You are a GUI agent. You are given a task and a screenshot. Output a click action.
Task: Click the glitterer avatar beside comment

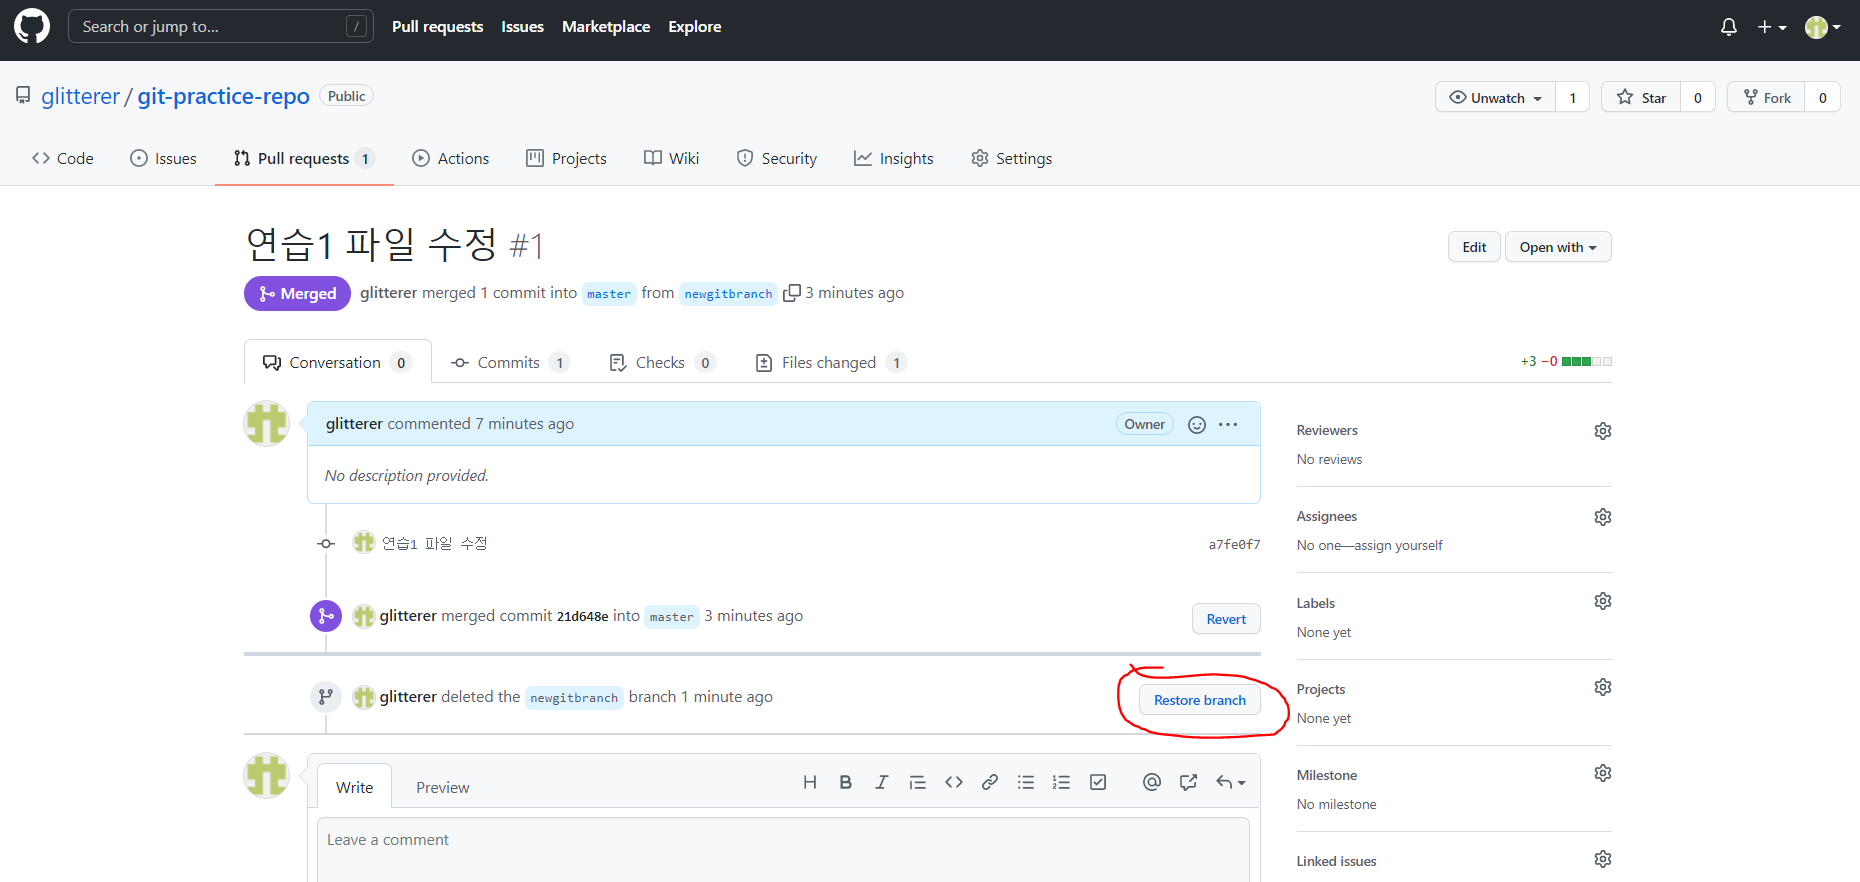267,424
